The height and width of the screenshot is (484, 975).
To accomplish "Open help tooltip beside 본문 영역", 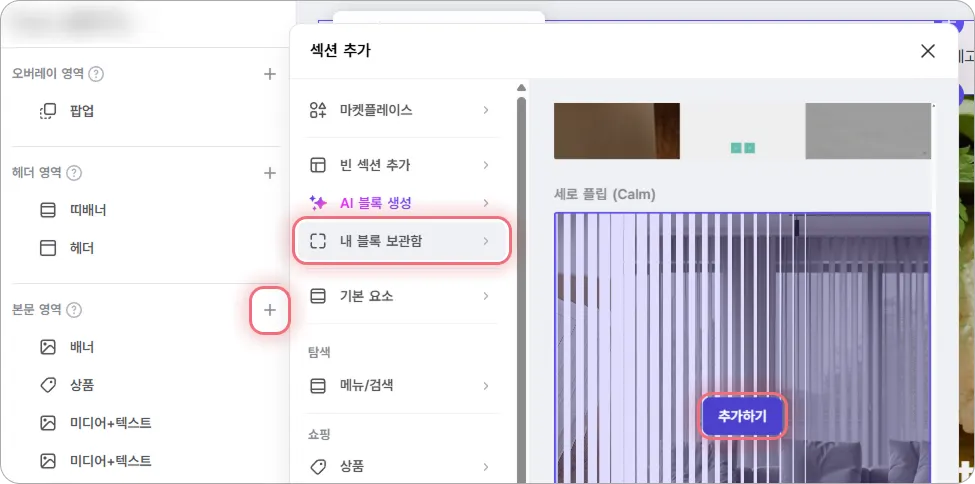I will 74,309.
